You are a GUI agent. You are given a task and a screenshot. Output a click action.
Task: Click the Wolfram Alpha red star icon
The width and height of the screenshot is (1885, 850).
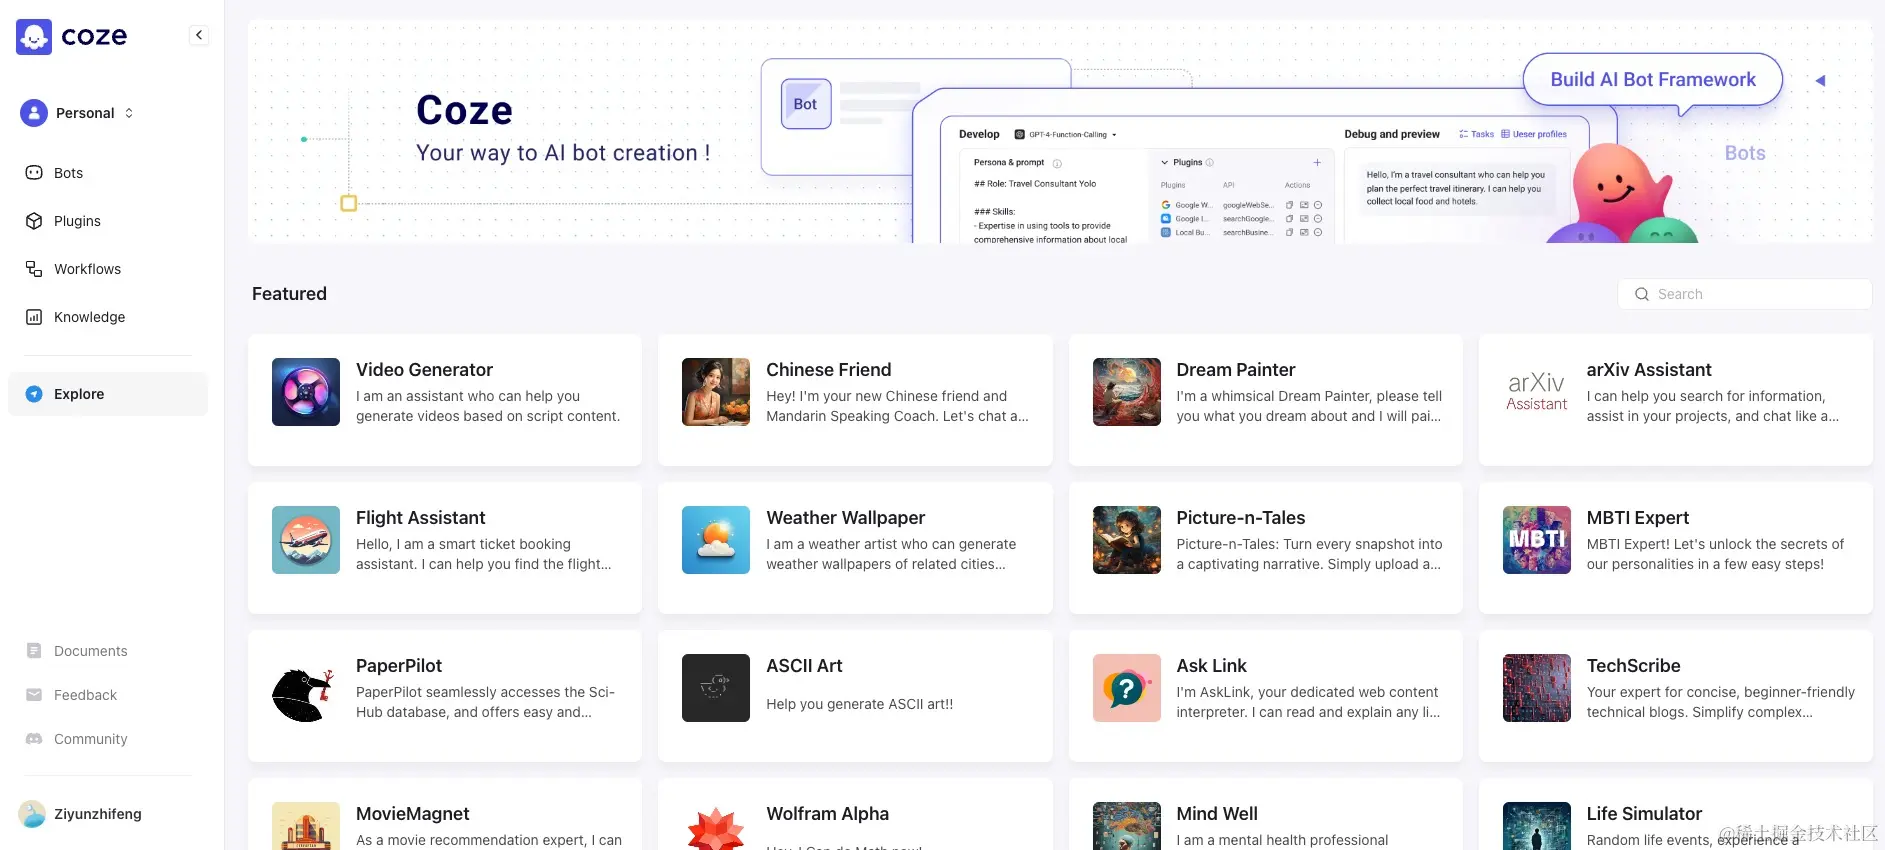tap(716, 828)
